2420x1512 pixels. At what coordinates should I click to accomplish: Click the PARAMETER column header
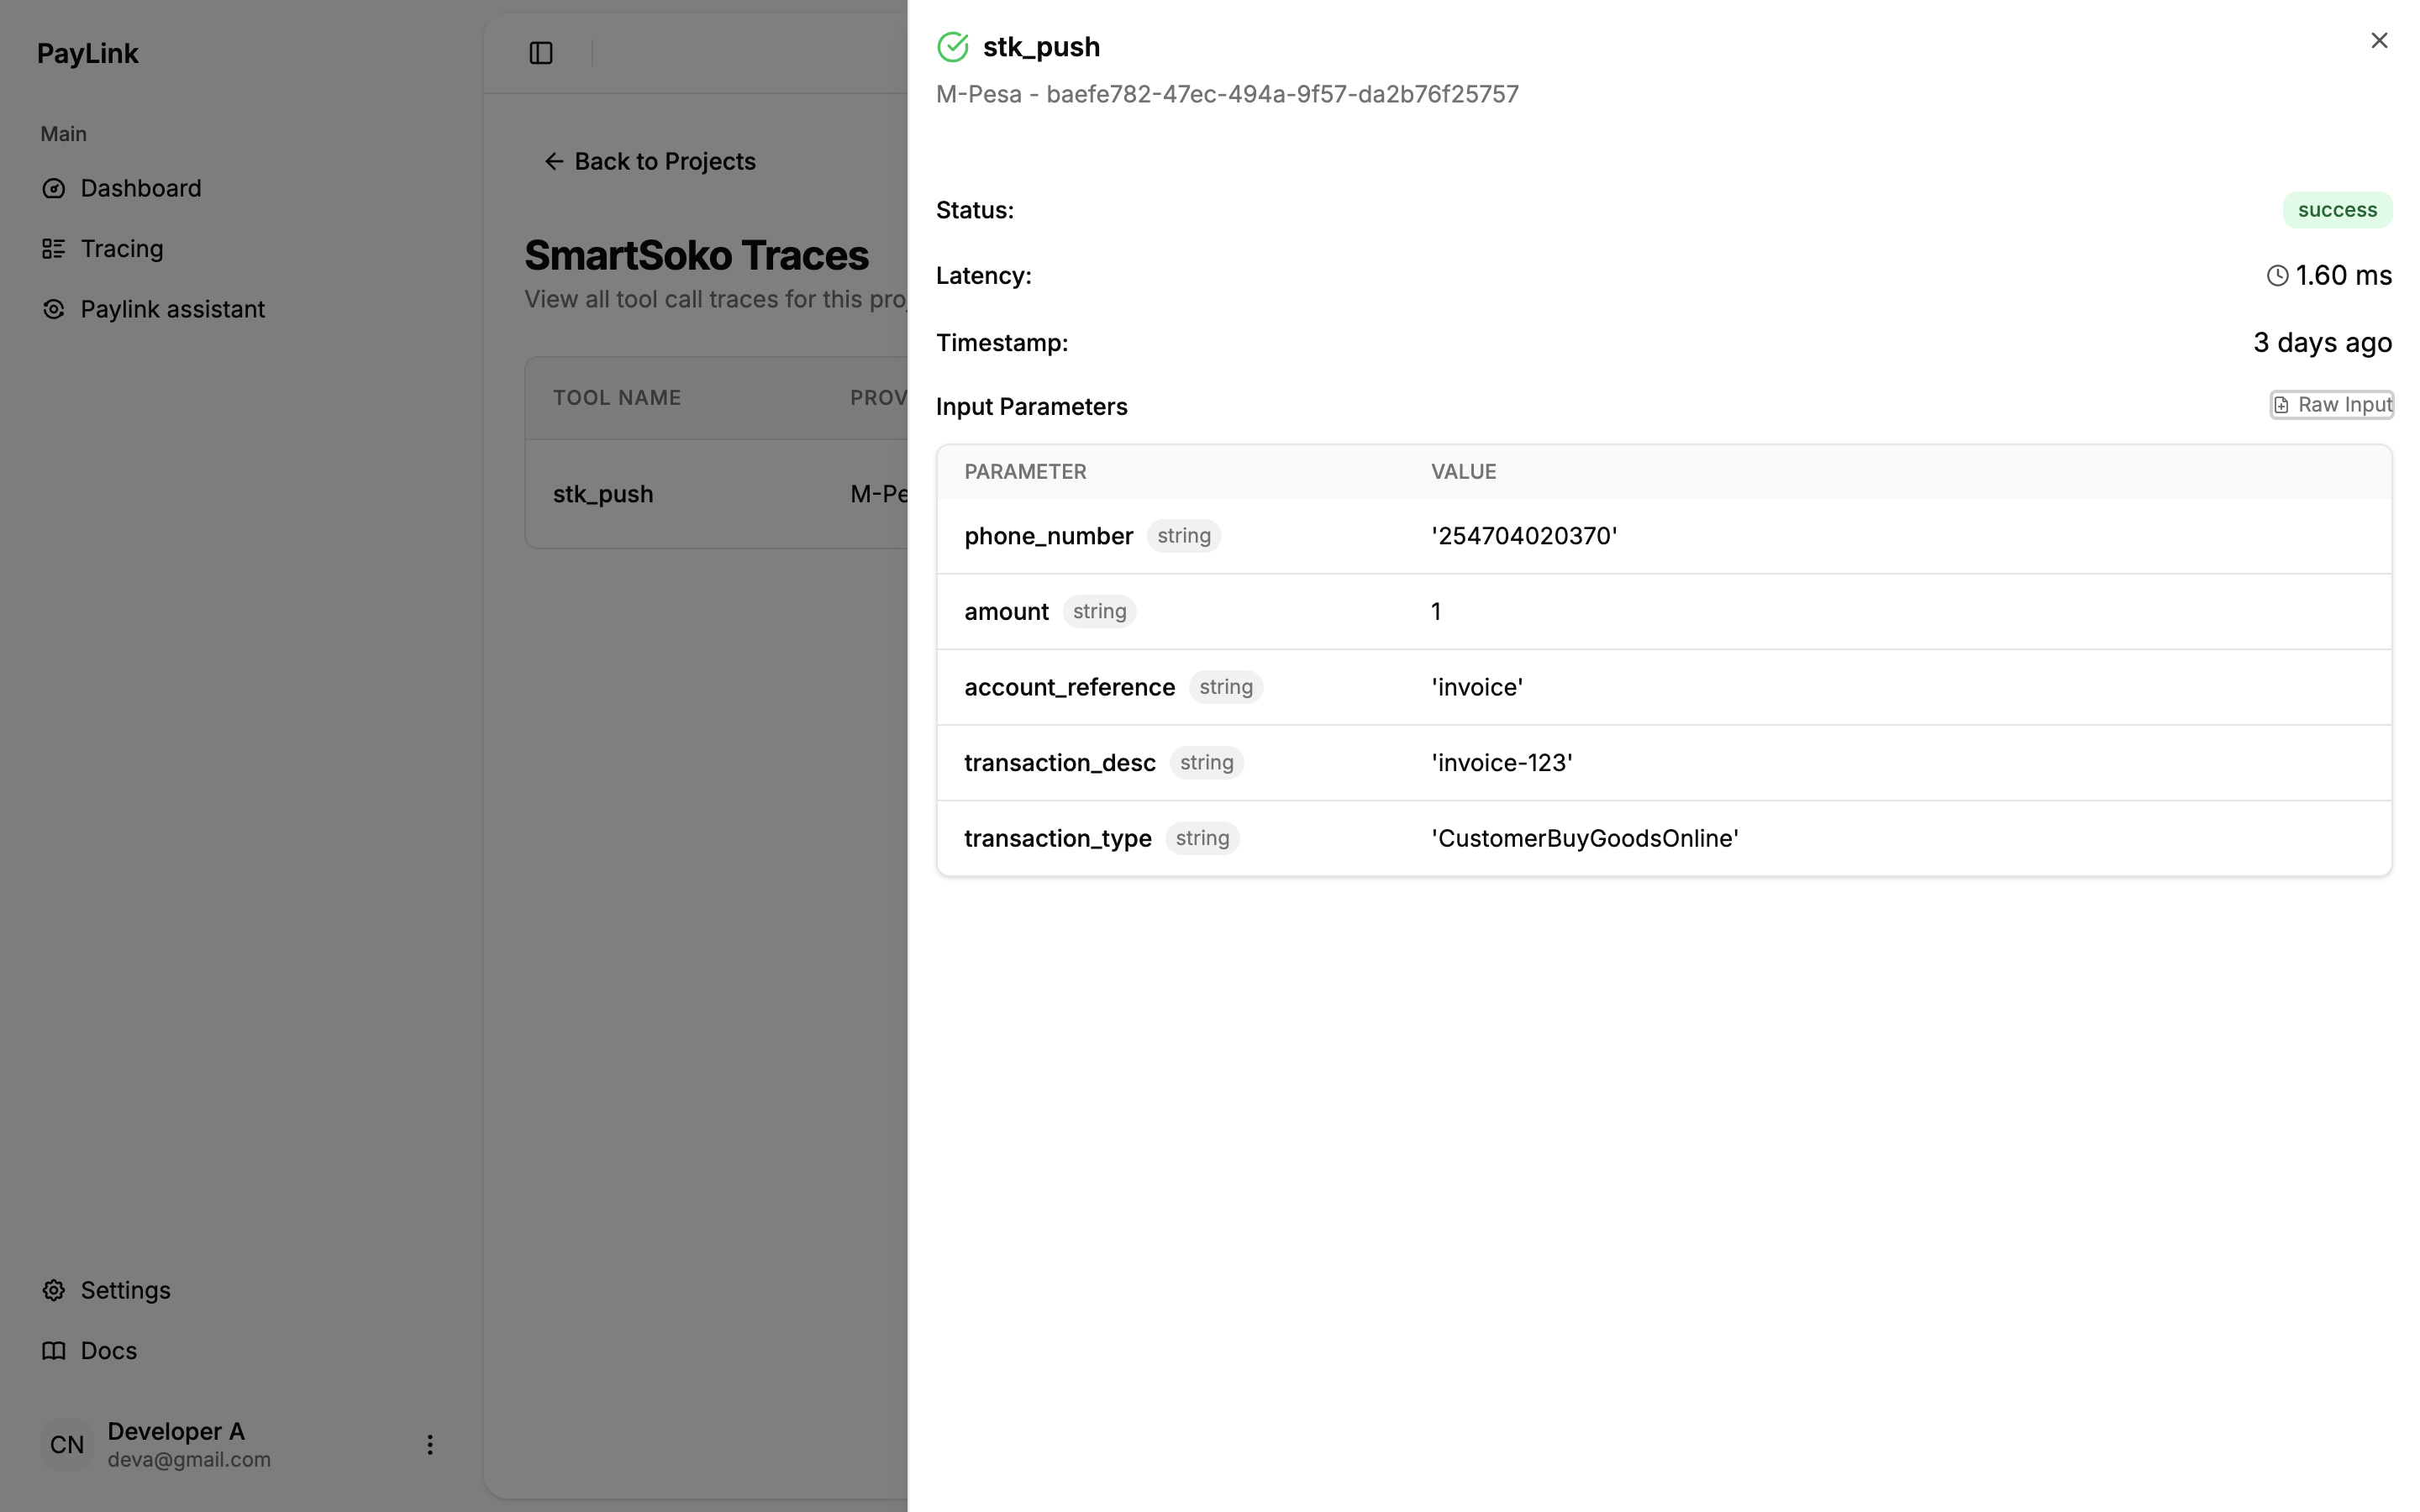(1025, 471)
